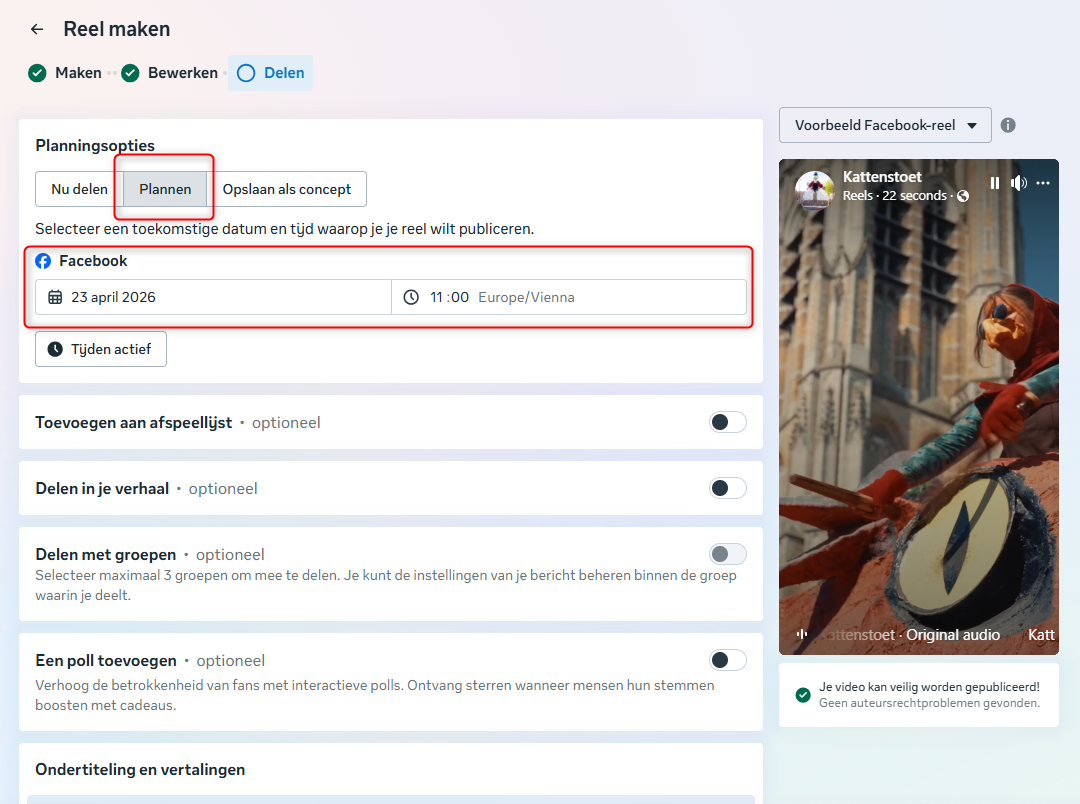Open Tijden actief
1080x804 pixels.
coord(101,349)
